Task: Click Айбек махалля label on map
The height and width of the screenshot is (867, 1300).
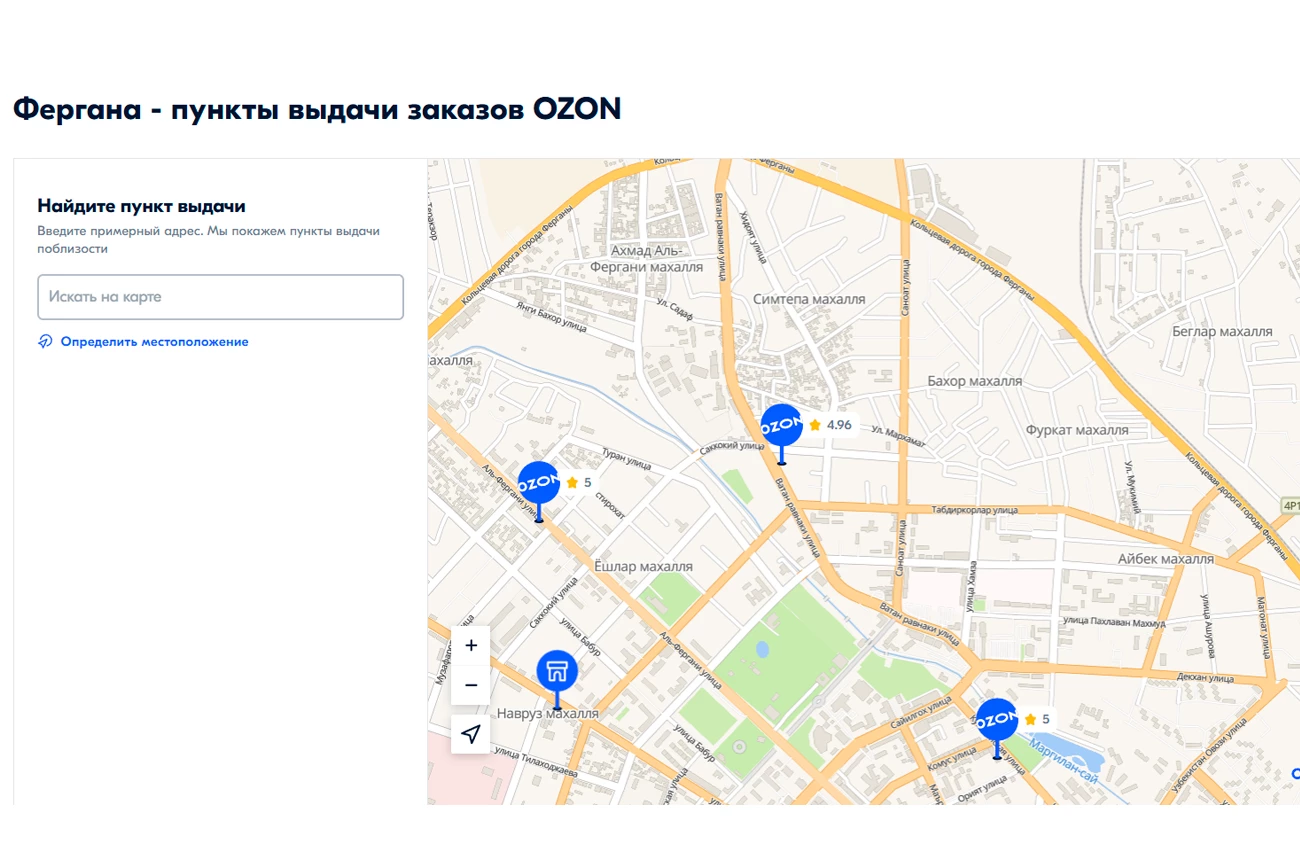Action: coord(1166,559)
